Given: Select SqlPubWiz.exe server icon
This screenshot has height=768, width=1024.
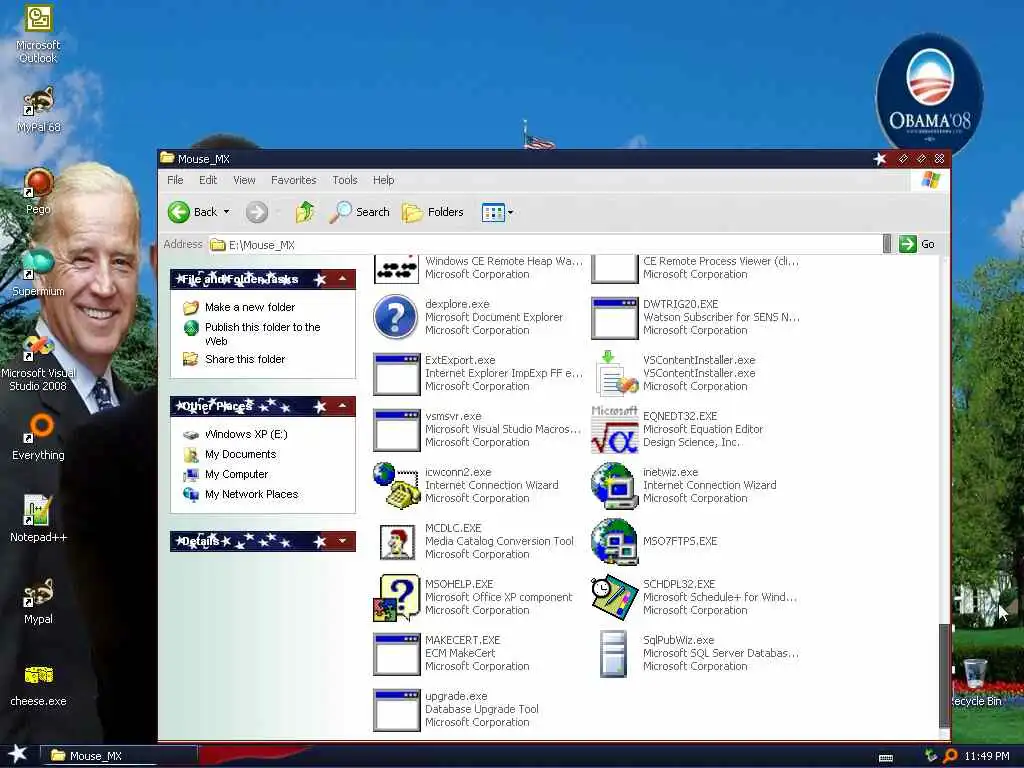Looking at the screenshot, I should [614, 653].
